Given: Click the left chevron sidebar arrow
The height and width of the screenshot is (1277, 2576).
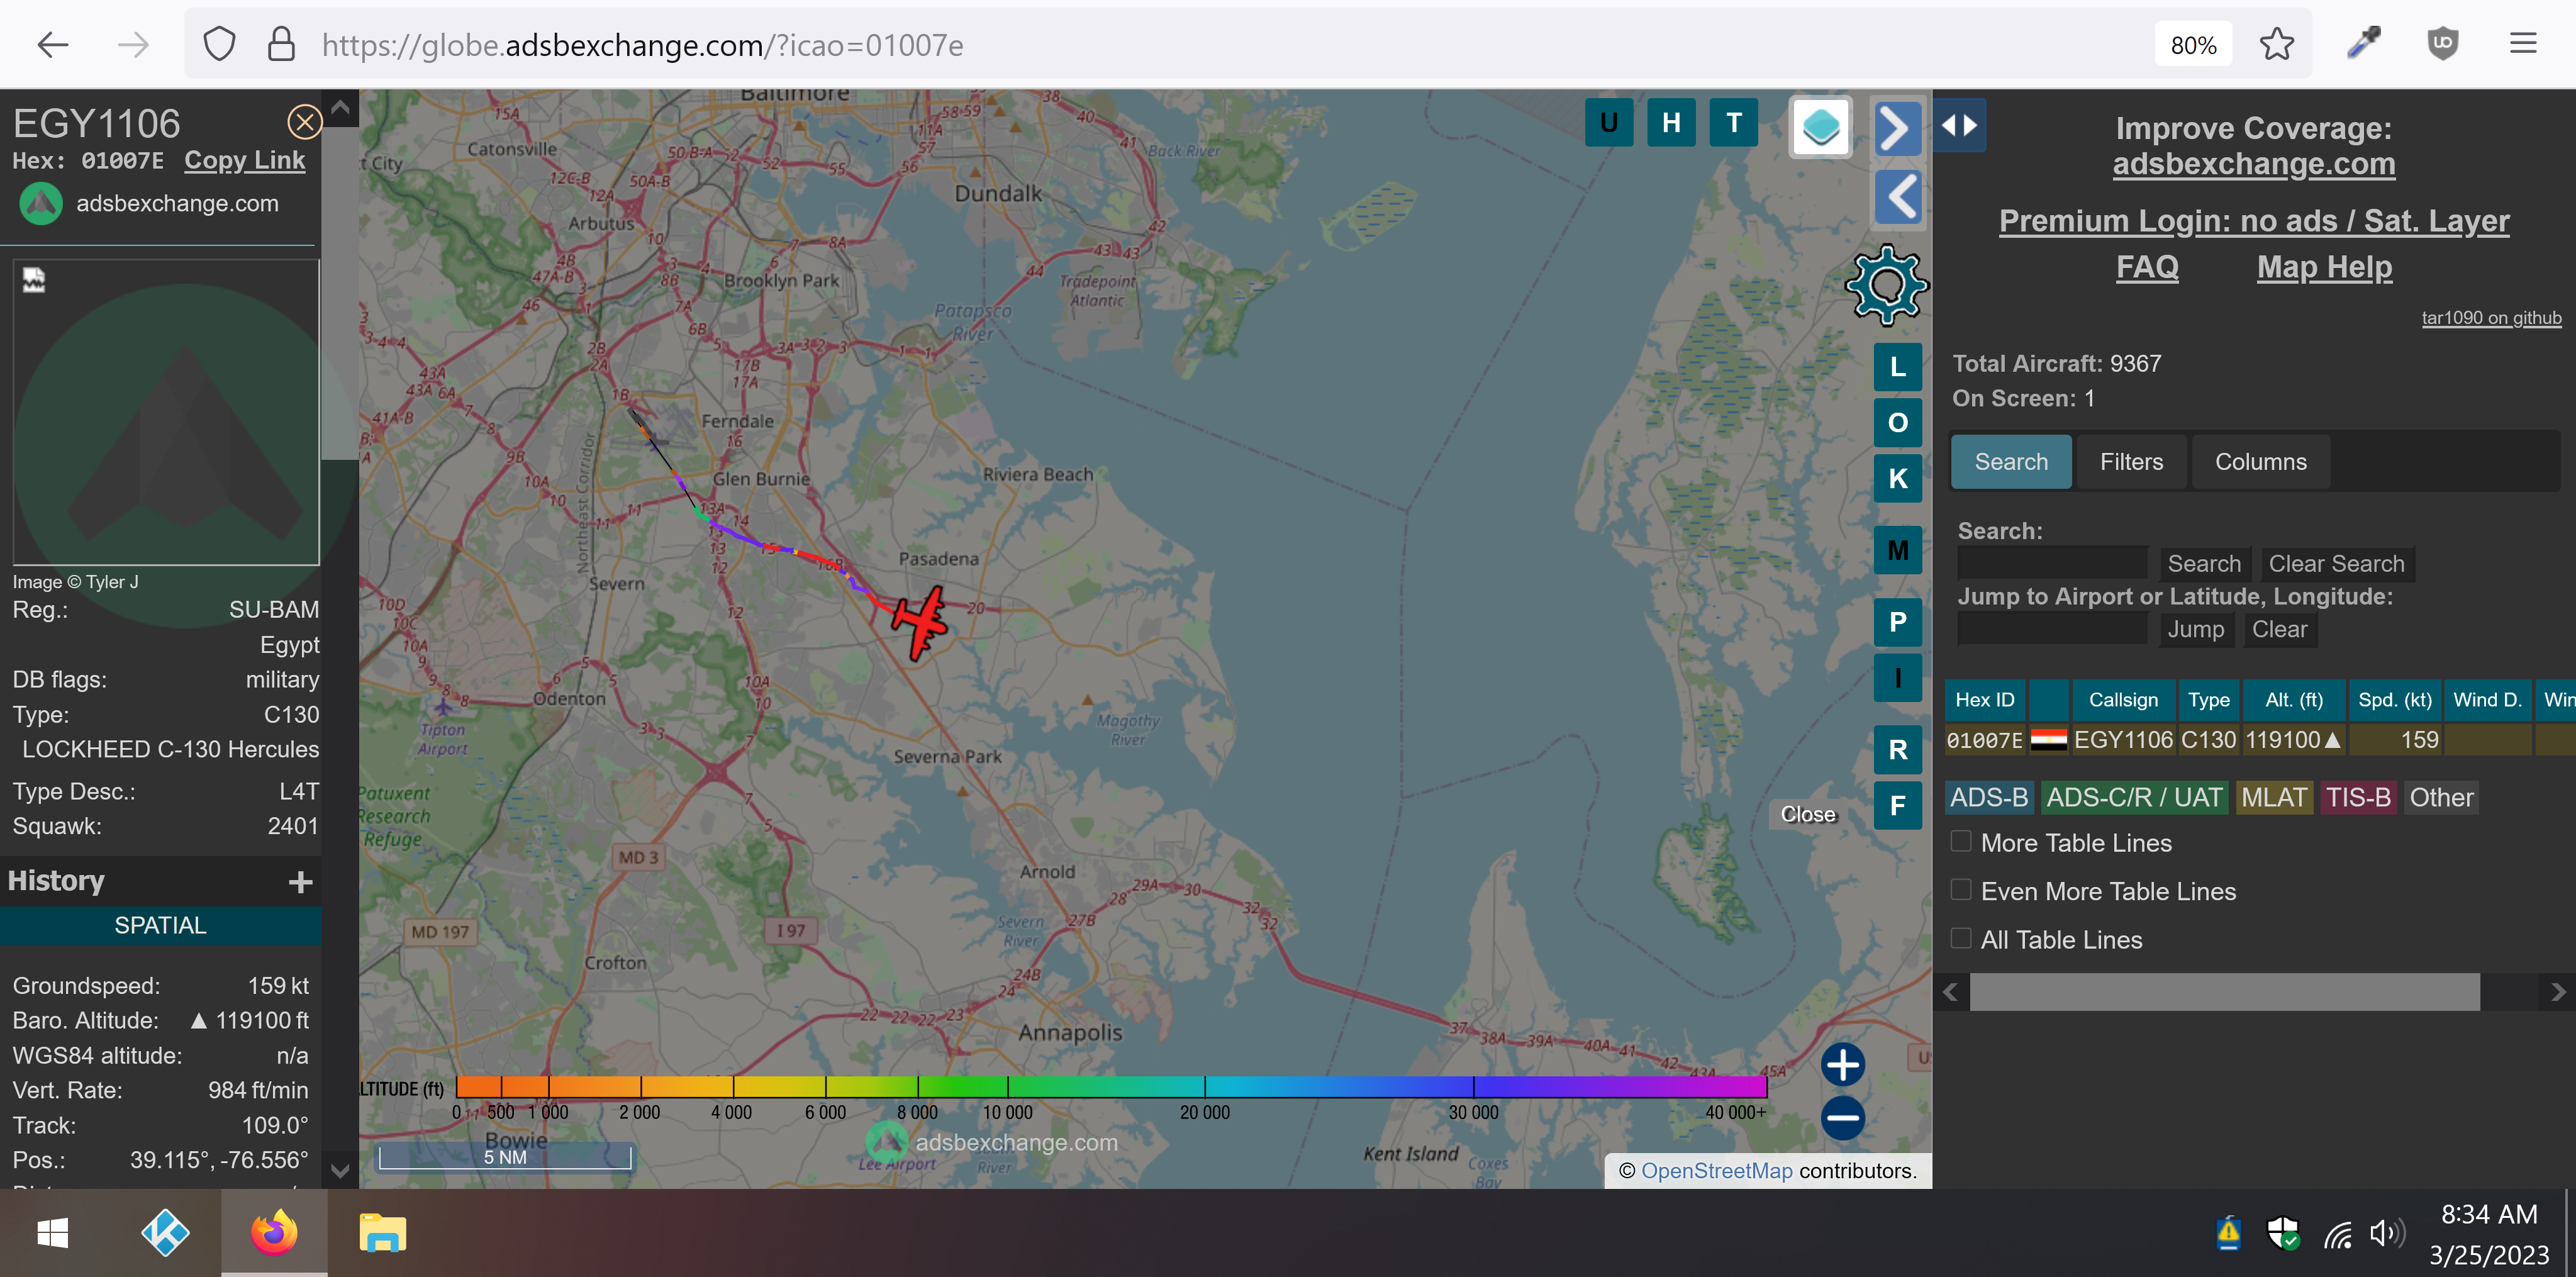Looking at the screenshot, I should coord(1897,197).
